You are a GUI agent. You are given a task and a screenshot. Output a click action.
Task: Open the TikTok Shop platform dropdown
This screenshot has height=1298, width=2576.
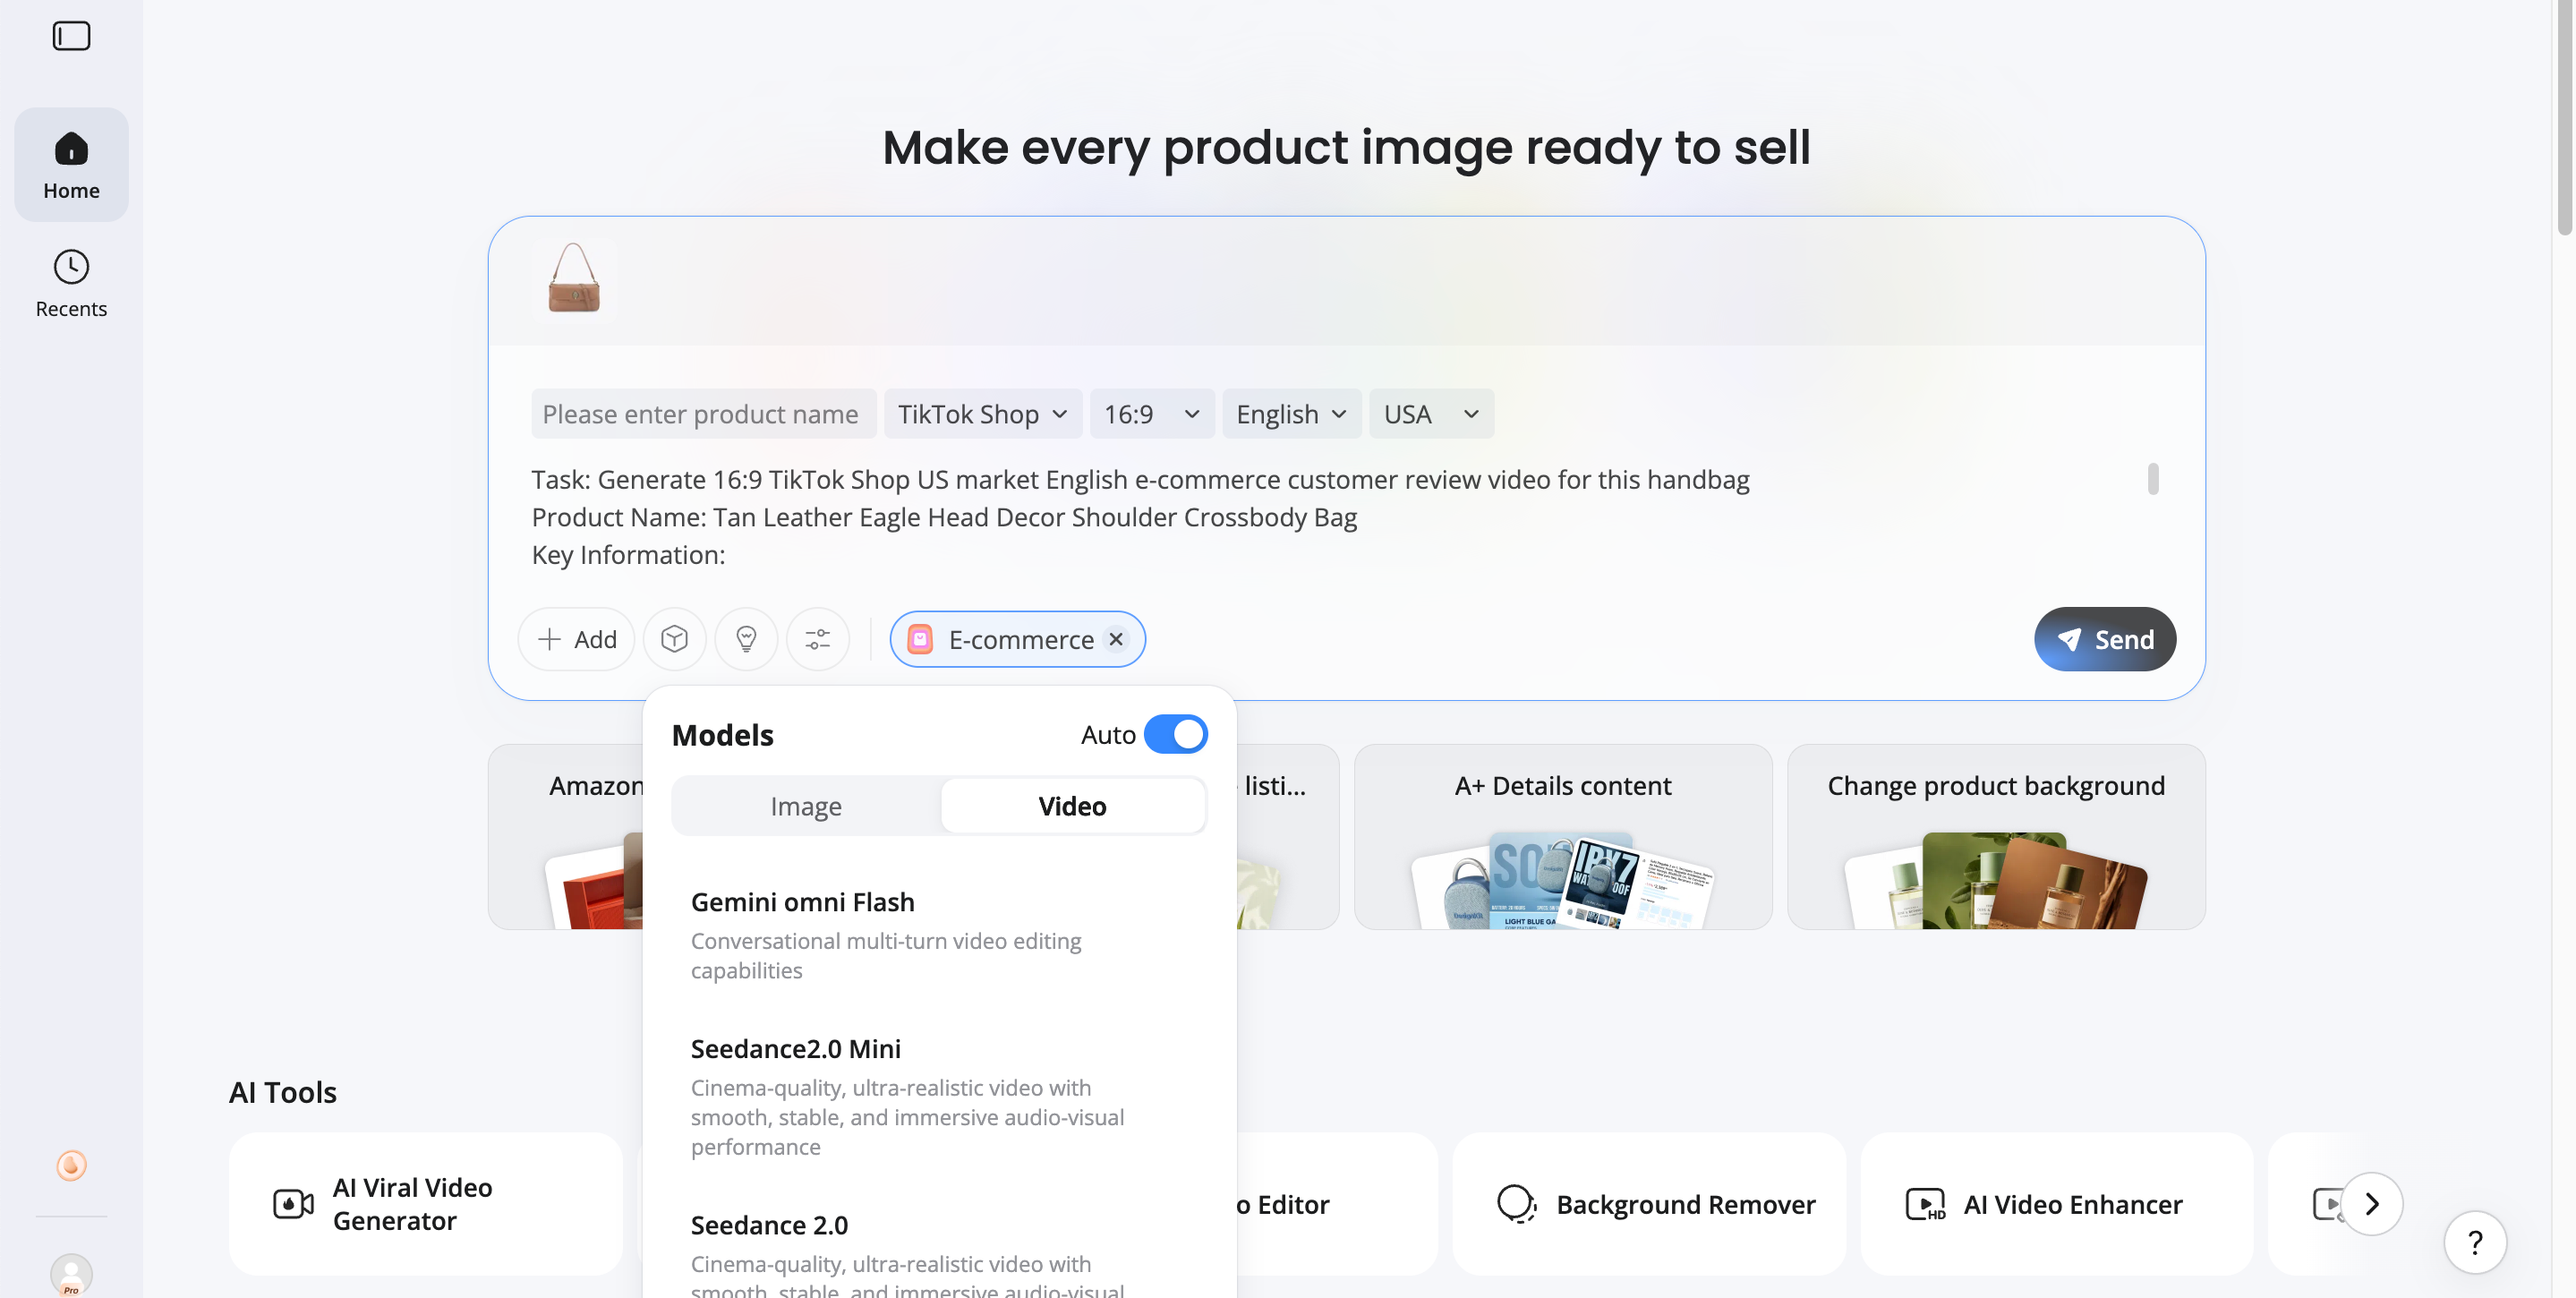pyautogui.click(x=983, y=414)
